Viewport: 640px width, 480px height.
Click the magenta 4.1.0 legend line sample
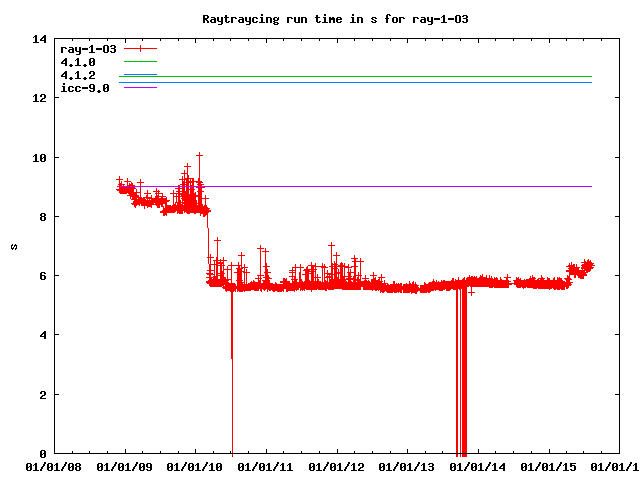click(141, 62)
